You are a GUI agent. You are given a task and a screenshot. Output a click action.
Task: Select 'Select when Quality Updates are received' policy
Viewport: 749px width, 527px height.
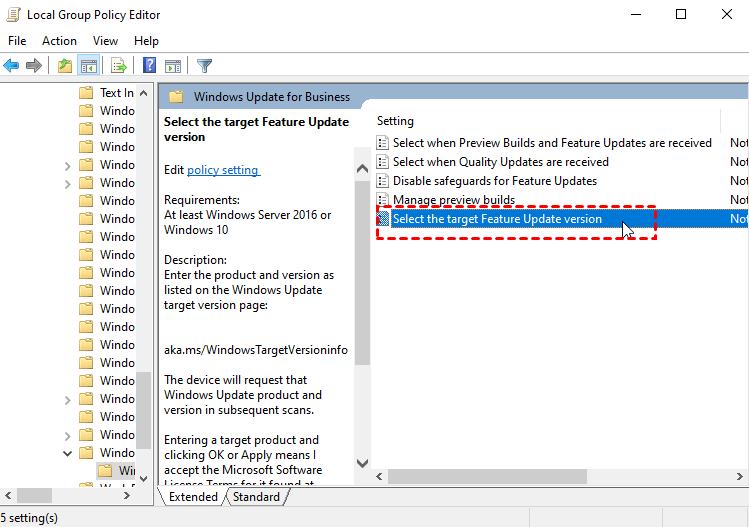click(501, 161)
